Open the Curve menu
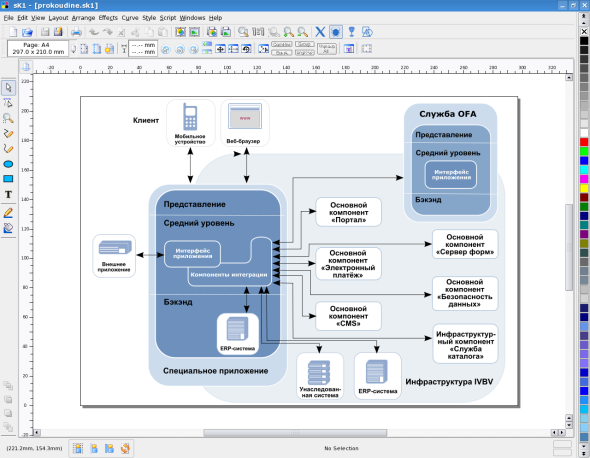 point(130,18)
